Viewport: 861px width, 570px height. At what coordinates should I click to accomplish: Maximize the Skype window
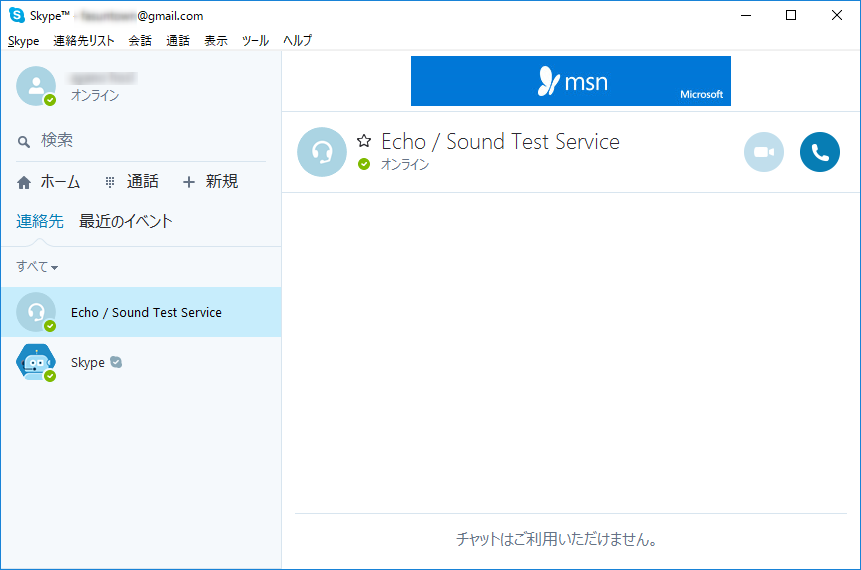point(791,15)
